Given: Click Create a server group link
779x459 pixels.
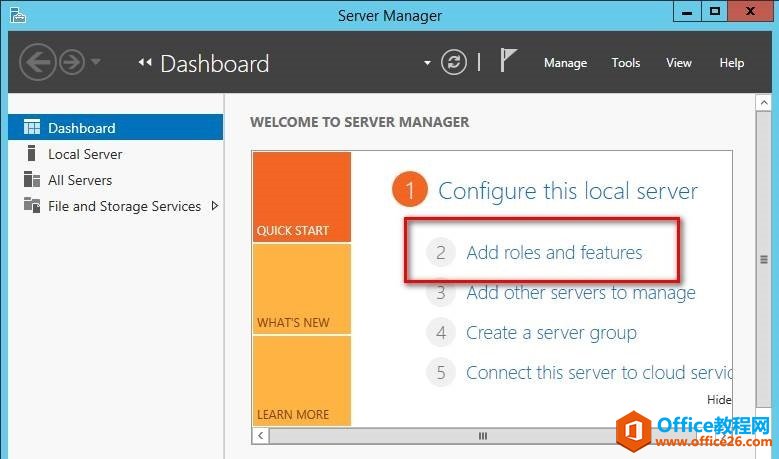Looking at the screenshot, I should pos(551,333).
